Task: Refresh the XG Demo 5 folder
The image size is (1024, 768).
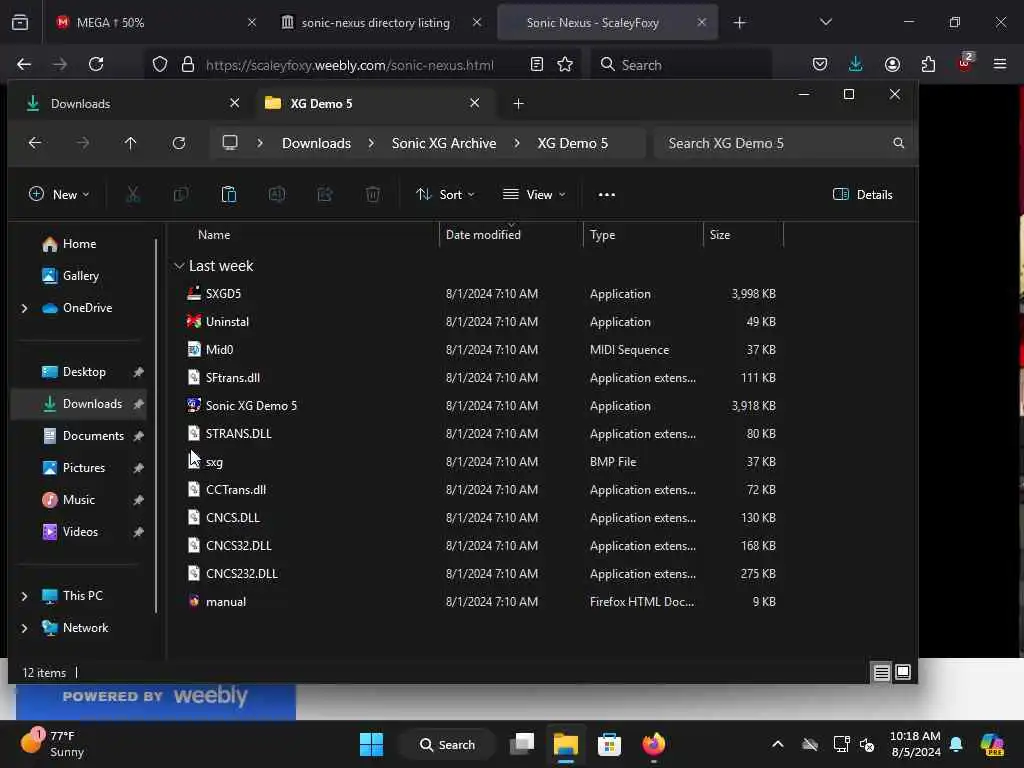Action: point(179,142)
